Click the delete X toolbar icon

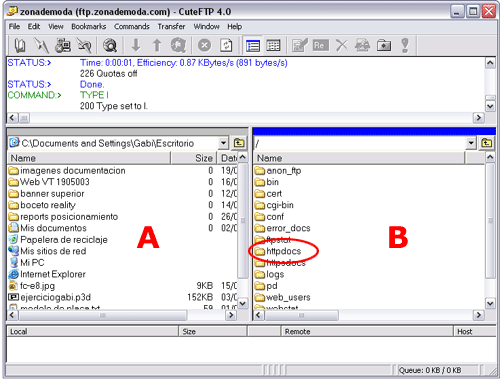pos(342,45)
